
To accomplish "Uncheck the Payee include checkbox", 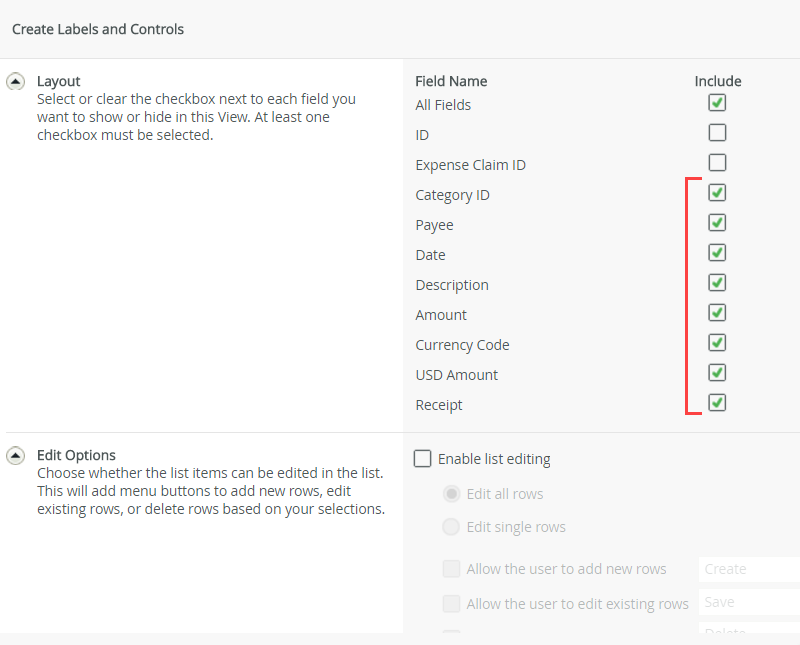I will [x=717, y=222].
